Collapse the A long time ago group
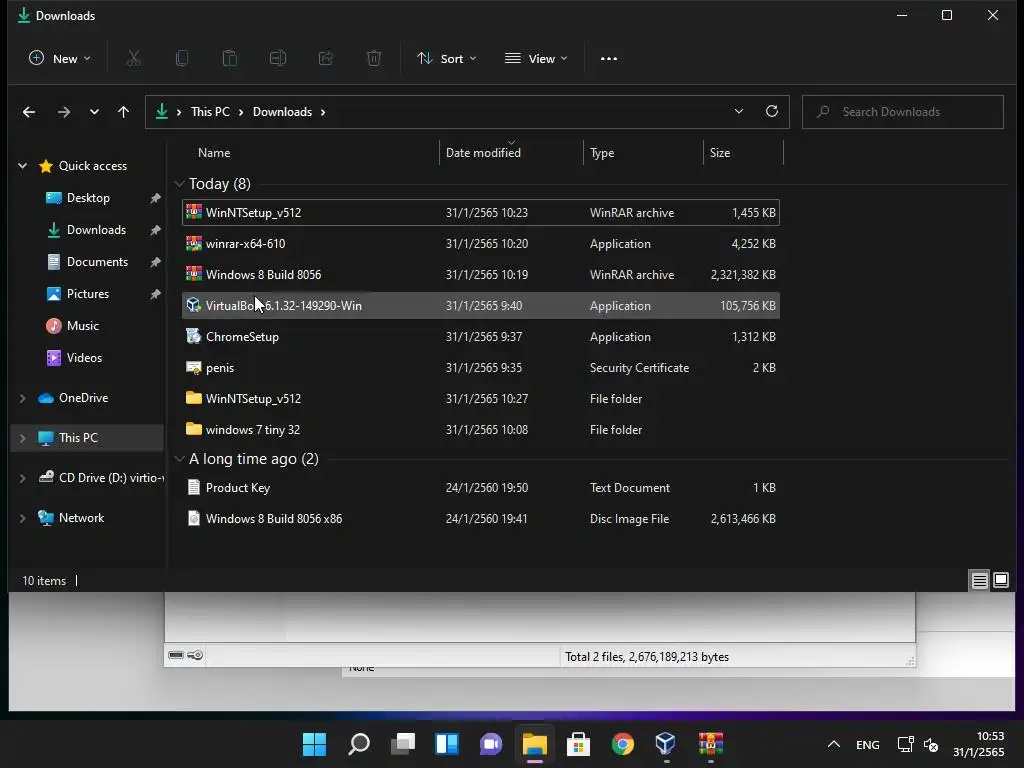 coord(180,459)
